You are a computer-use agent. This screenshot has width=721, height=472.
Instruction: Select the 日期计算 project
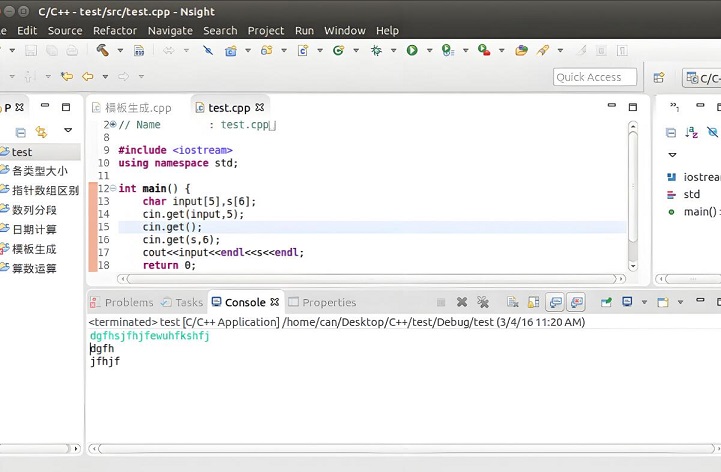pos(34,229)
